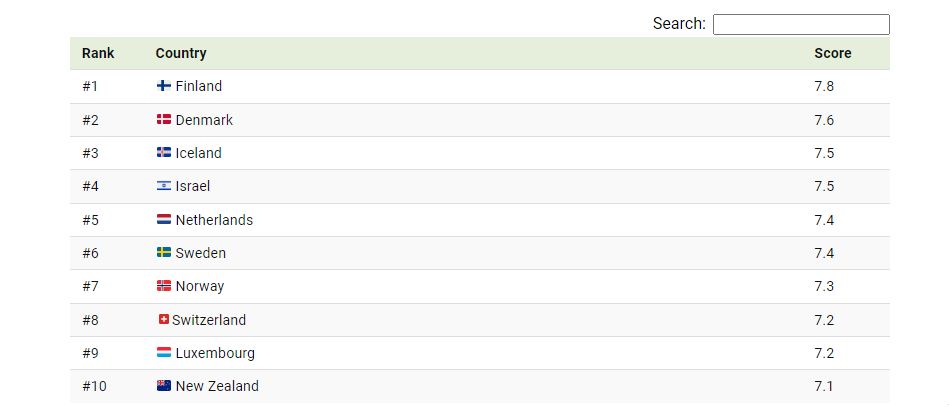Click the Iceland flag icon

click(x=163, y=153)
